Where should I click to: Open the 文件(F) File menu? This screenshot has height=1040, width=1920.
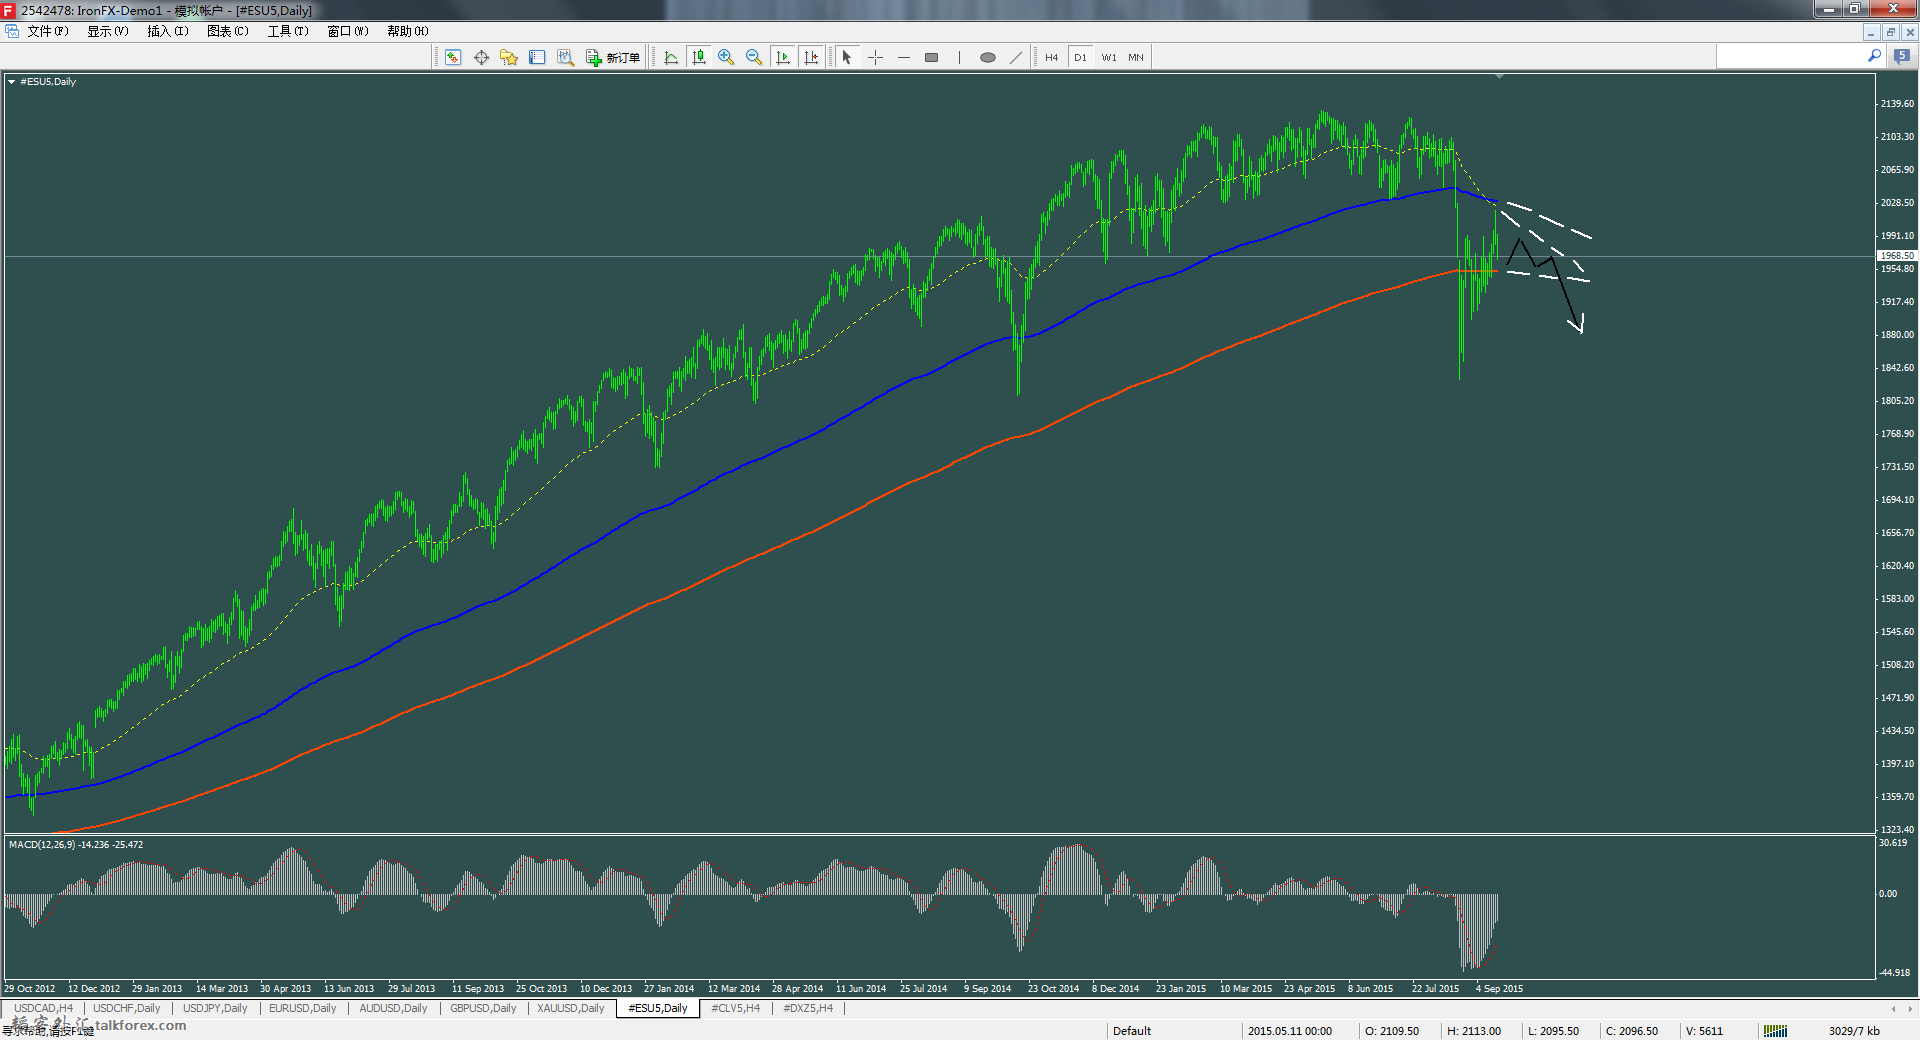[48, 31]
